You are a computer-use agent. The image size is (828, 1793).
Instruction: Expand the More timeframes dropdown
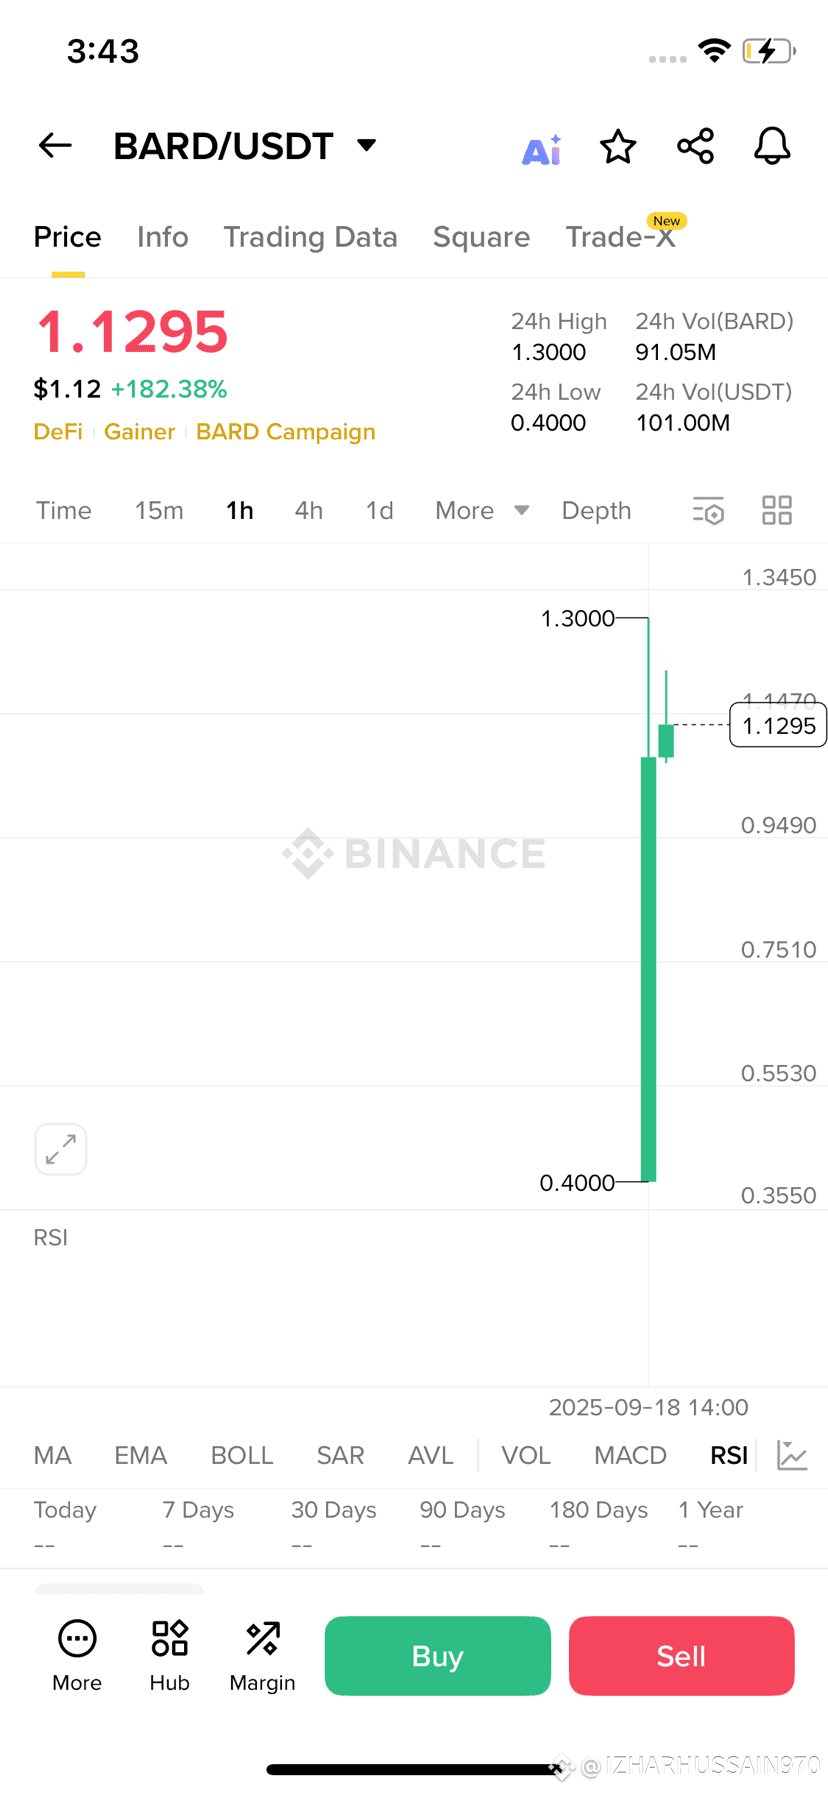tap(482, 511)
